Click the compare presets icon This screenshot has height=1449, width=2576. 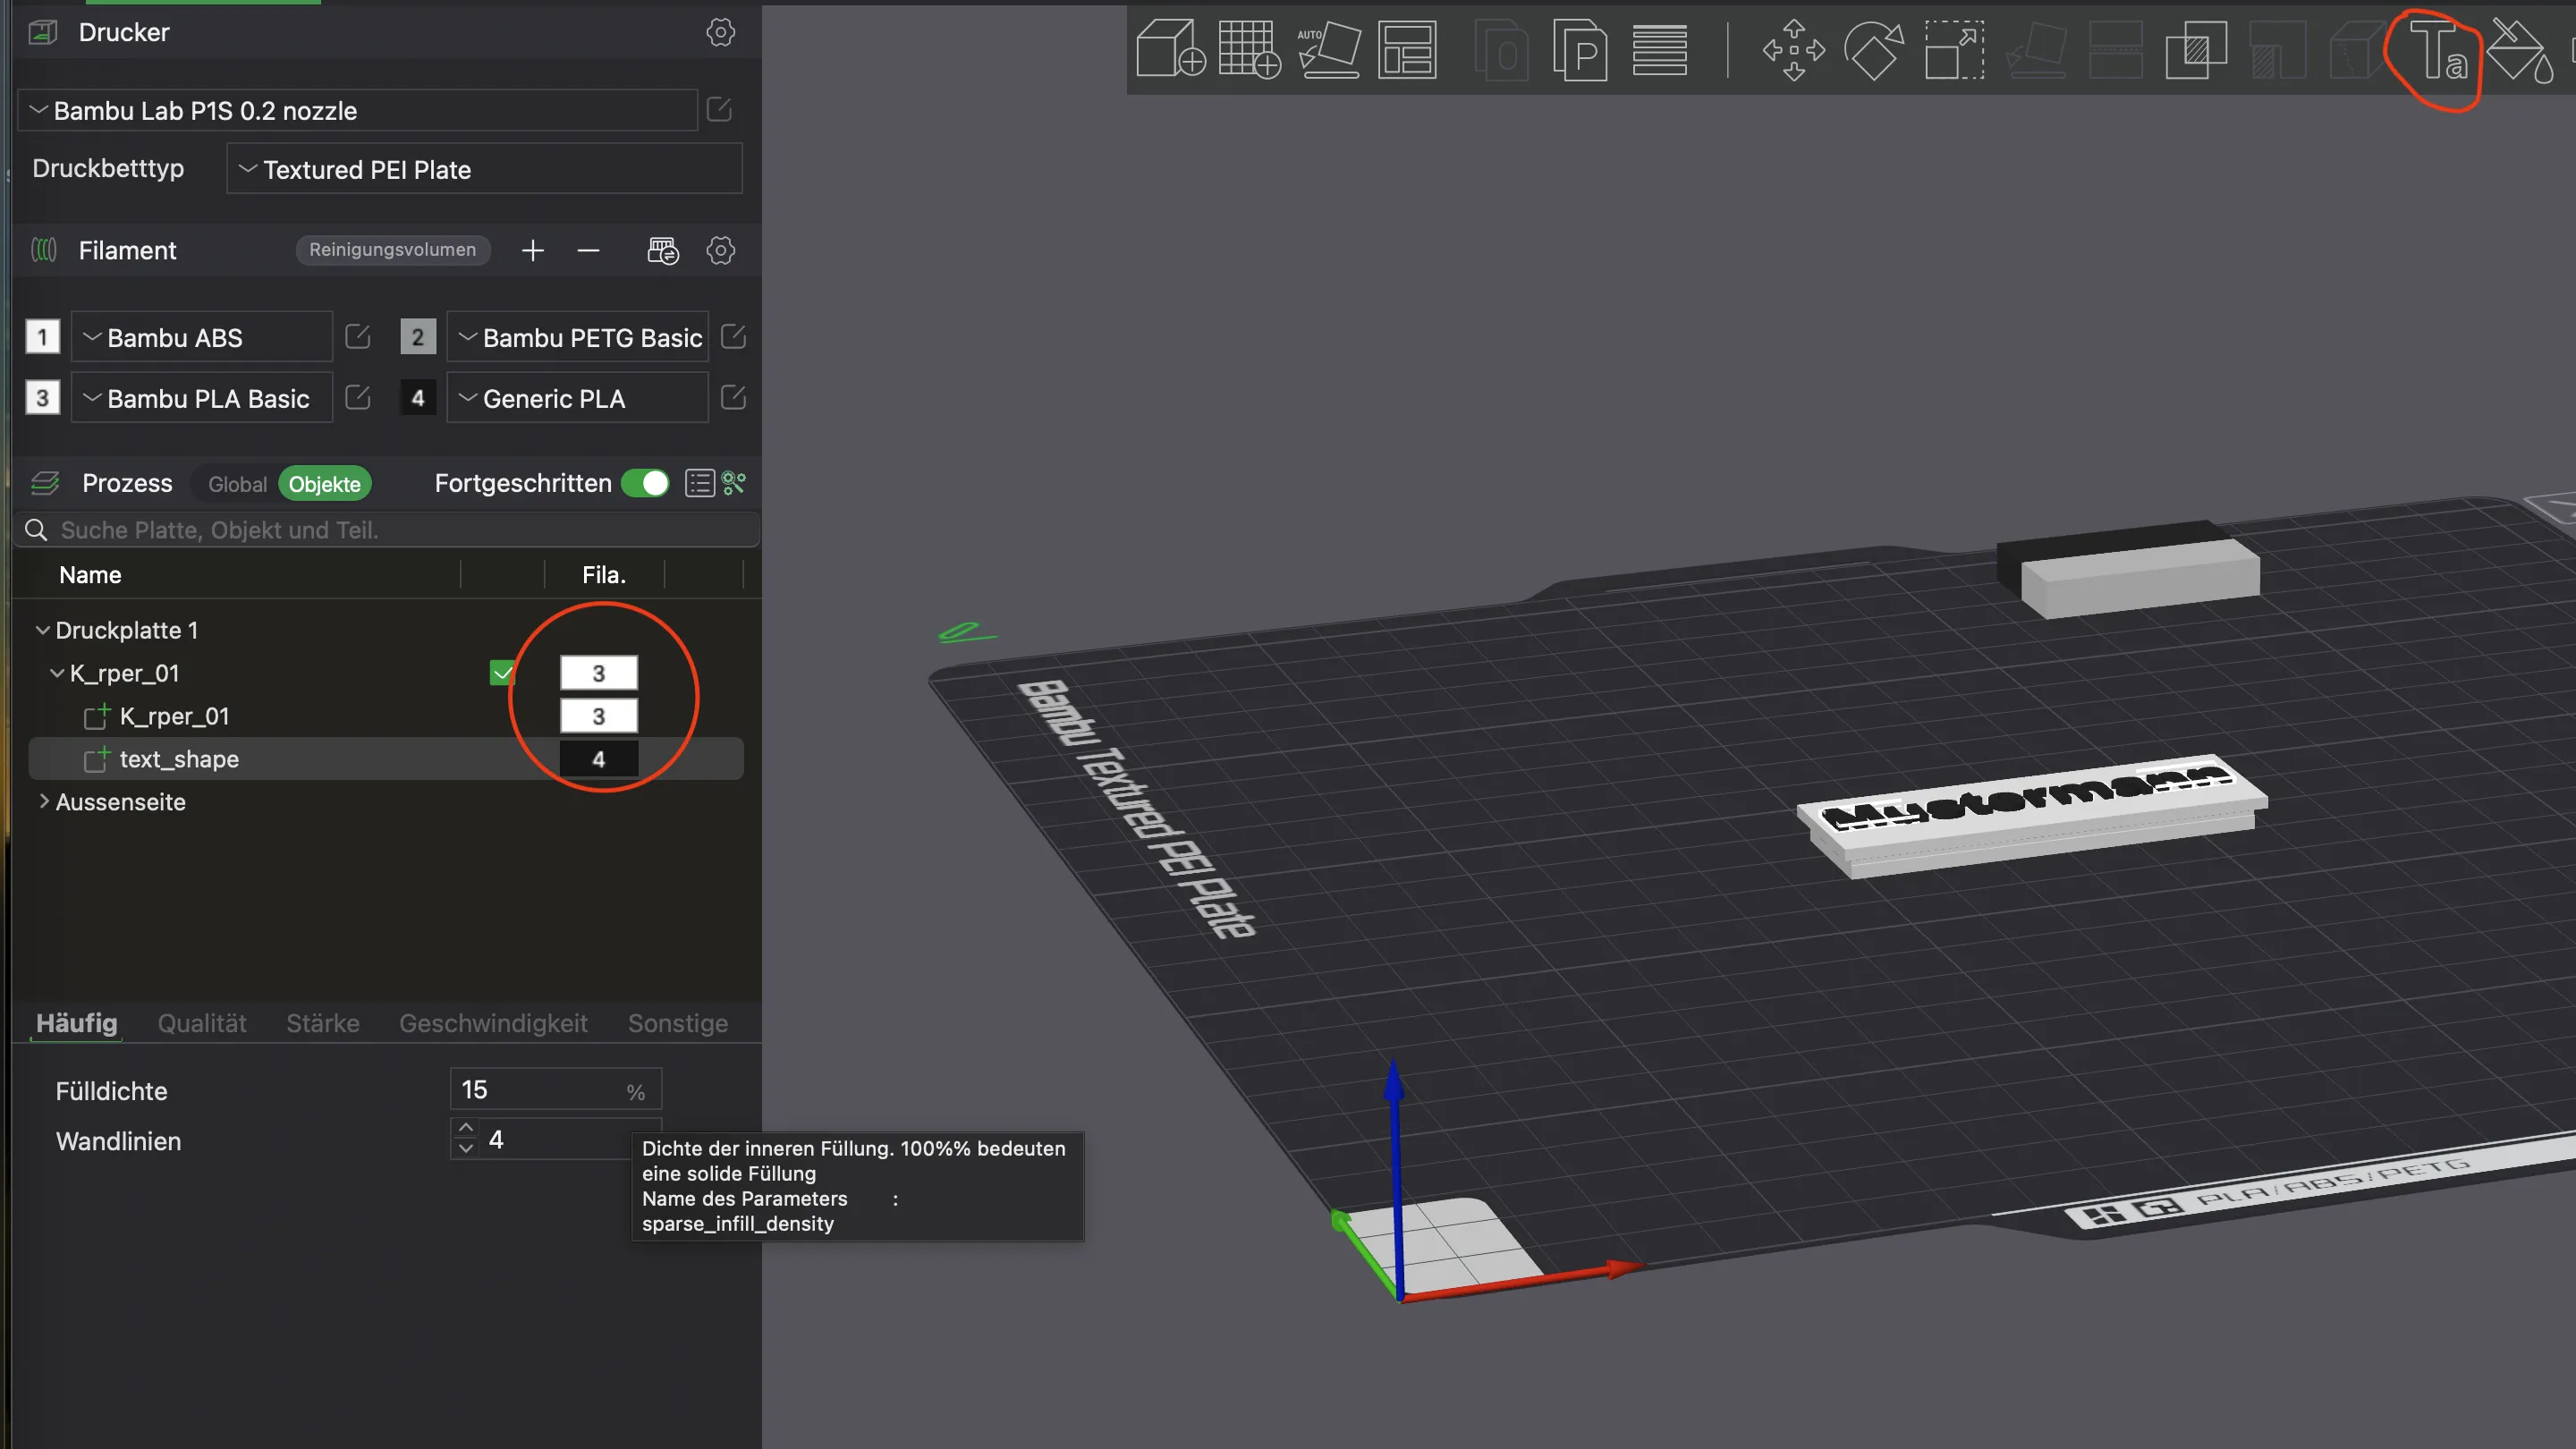(734, 483)
